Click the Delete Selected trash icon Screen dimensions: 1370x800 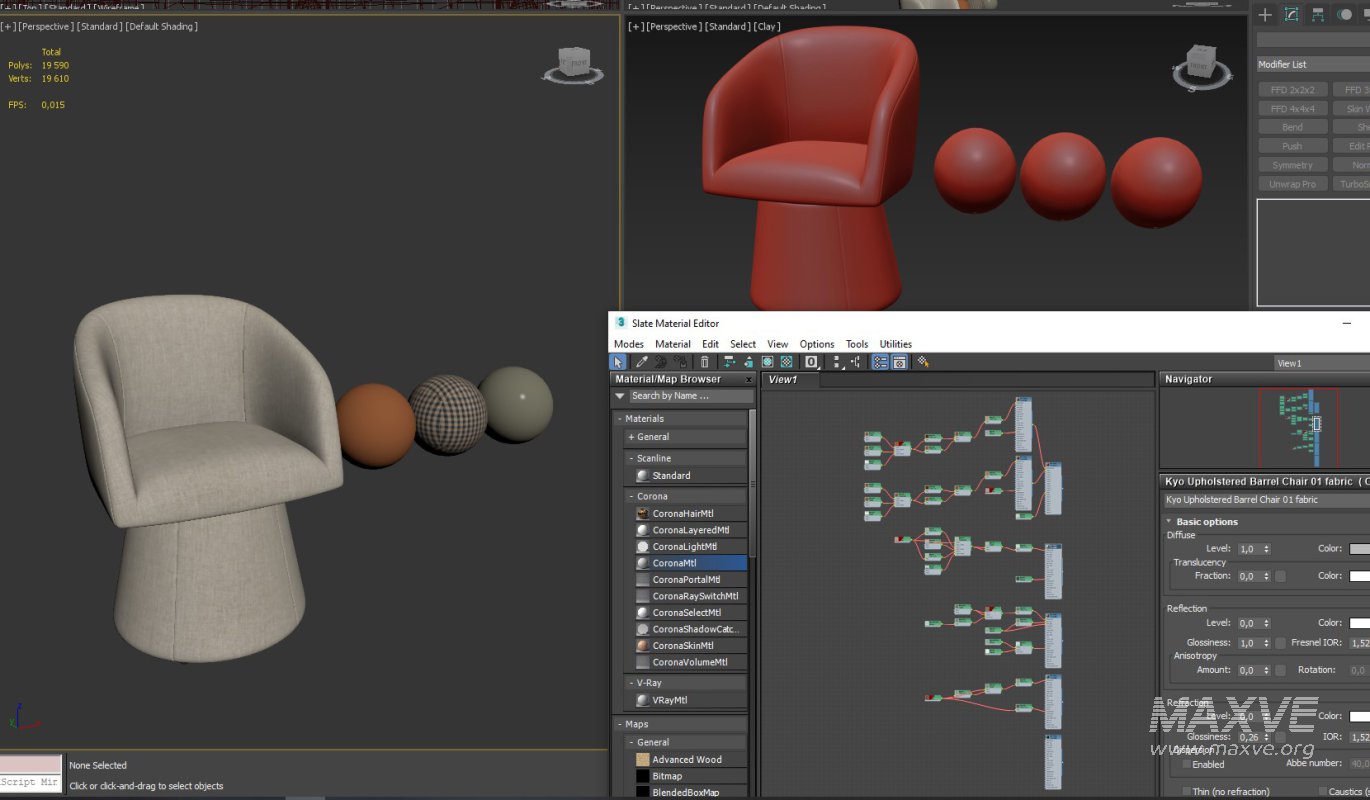705,362
